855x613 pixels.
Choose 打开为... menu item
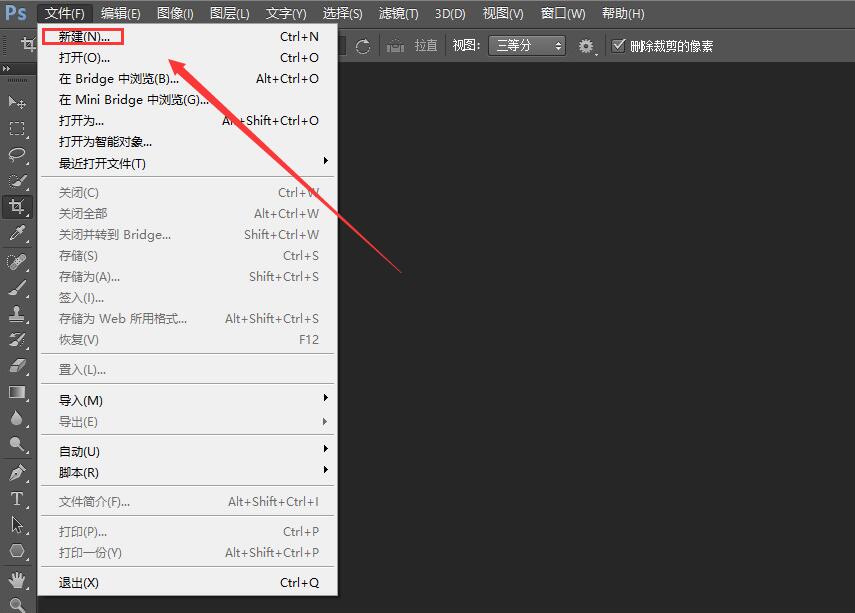(188, 121)
